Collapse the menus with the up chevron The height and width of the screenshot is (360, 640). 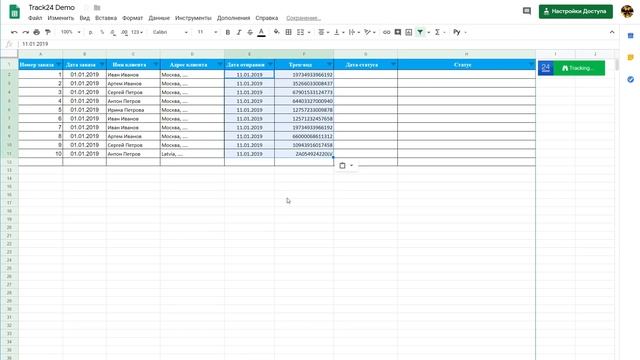pos(612,32)
